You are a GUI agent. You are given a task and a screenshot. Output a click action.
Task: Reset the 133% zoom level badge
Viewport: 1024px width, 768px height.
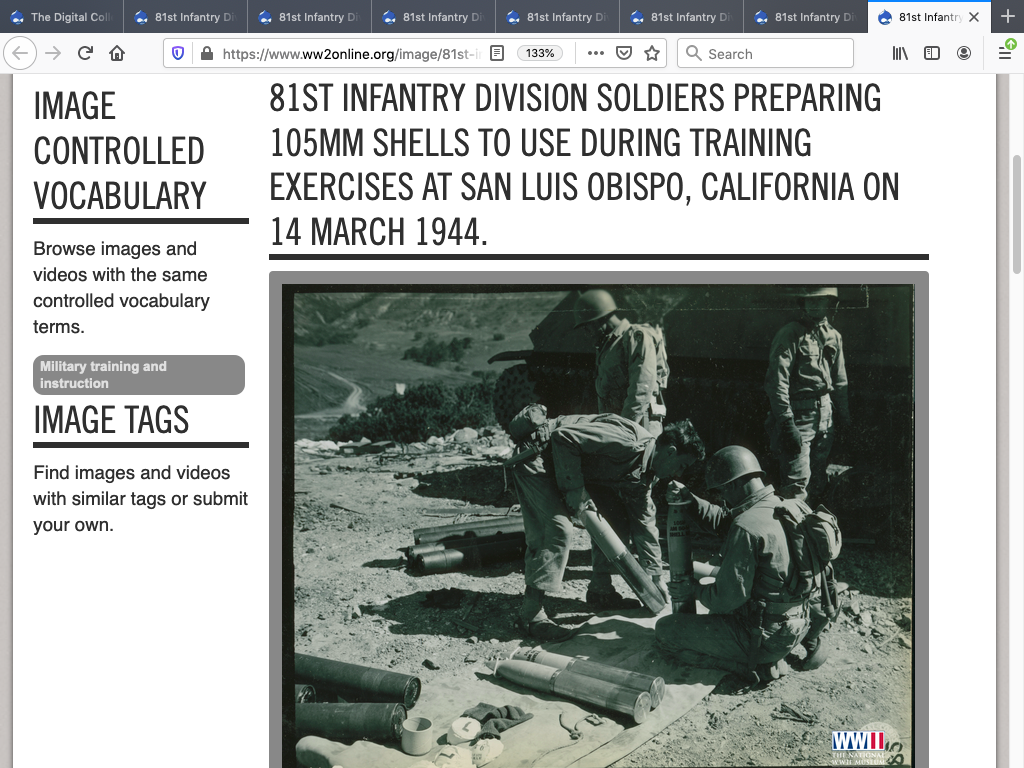click(x=540, y=53)
